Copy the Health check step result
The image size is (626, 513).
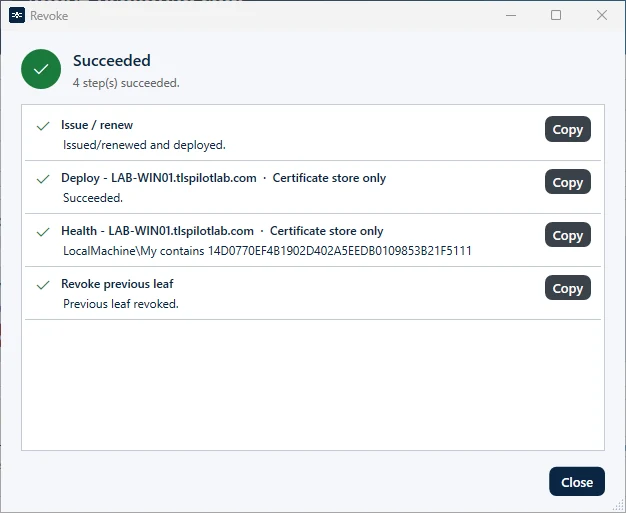568,235
